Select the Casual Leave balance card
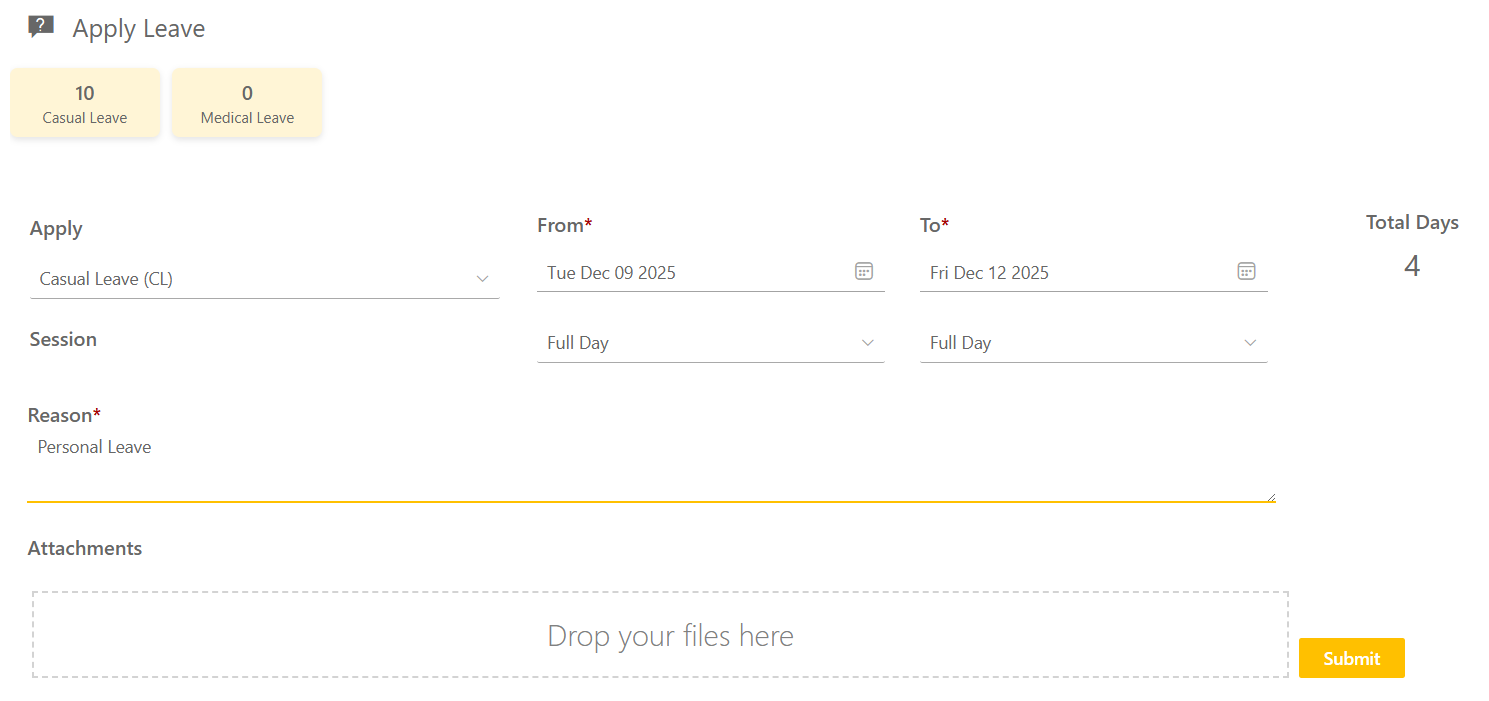 [85, 103]
